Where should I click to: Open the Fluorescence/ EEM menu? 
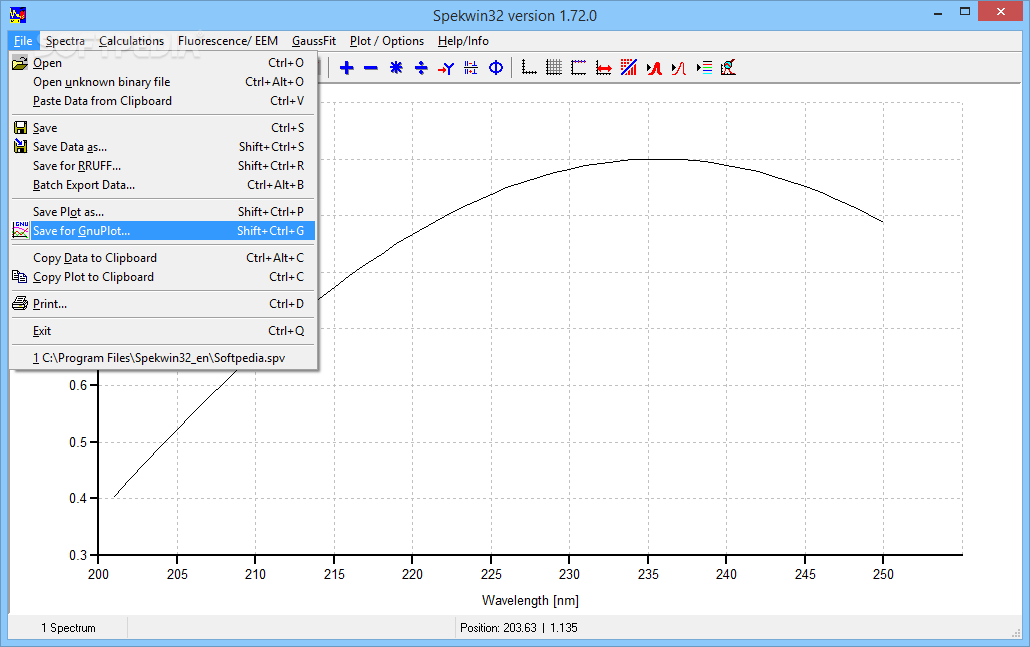pyautogui.click(x=228, y=41)
